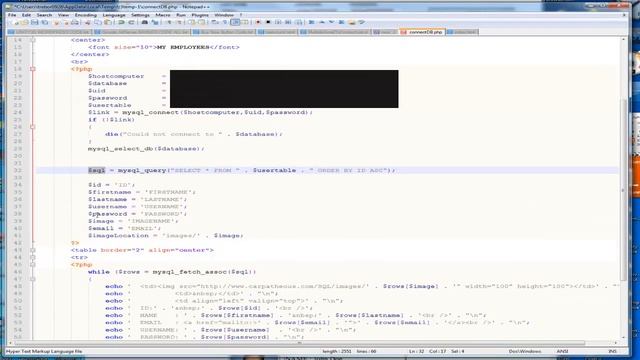Toggle the Show All Characters toolbar button

point(225,22)
